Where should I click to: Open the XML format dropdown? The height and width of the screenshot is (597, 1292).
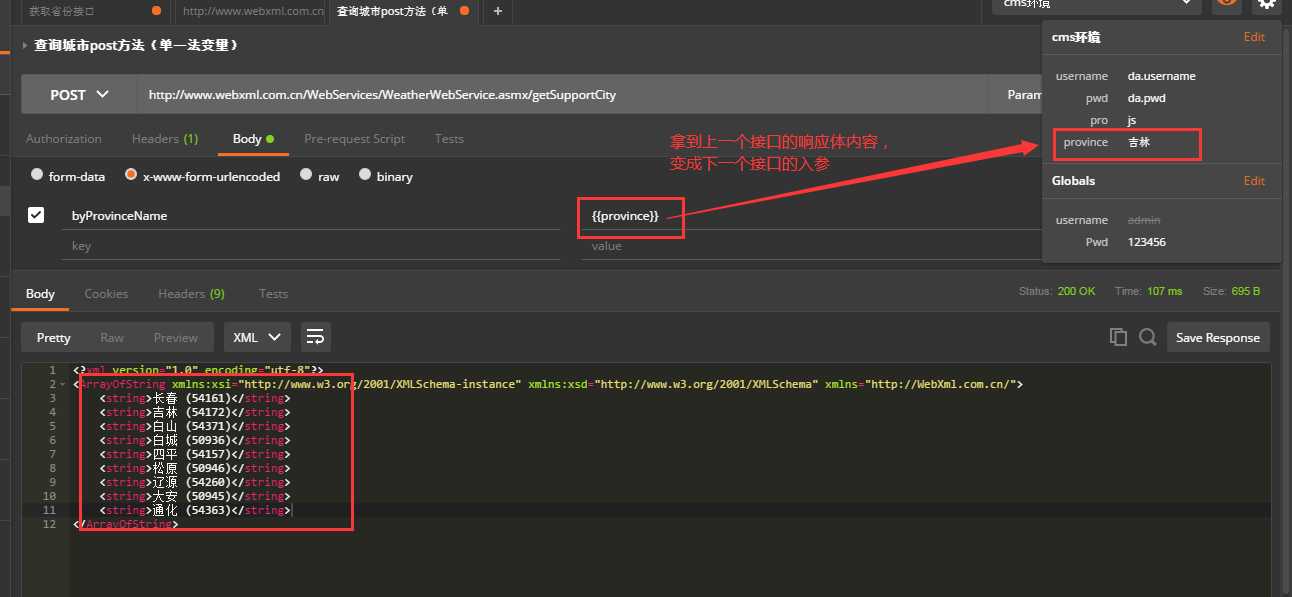pos(258,337)
